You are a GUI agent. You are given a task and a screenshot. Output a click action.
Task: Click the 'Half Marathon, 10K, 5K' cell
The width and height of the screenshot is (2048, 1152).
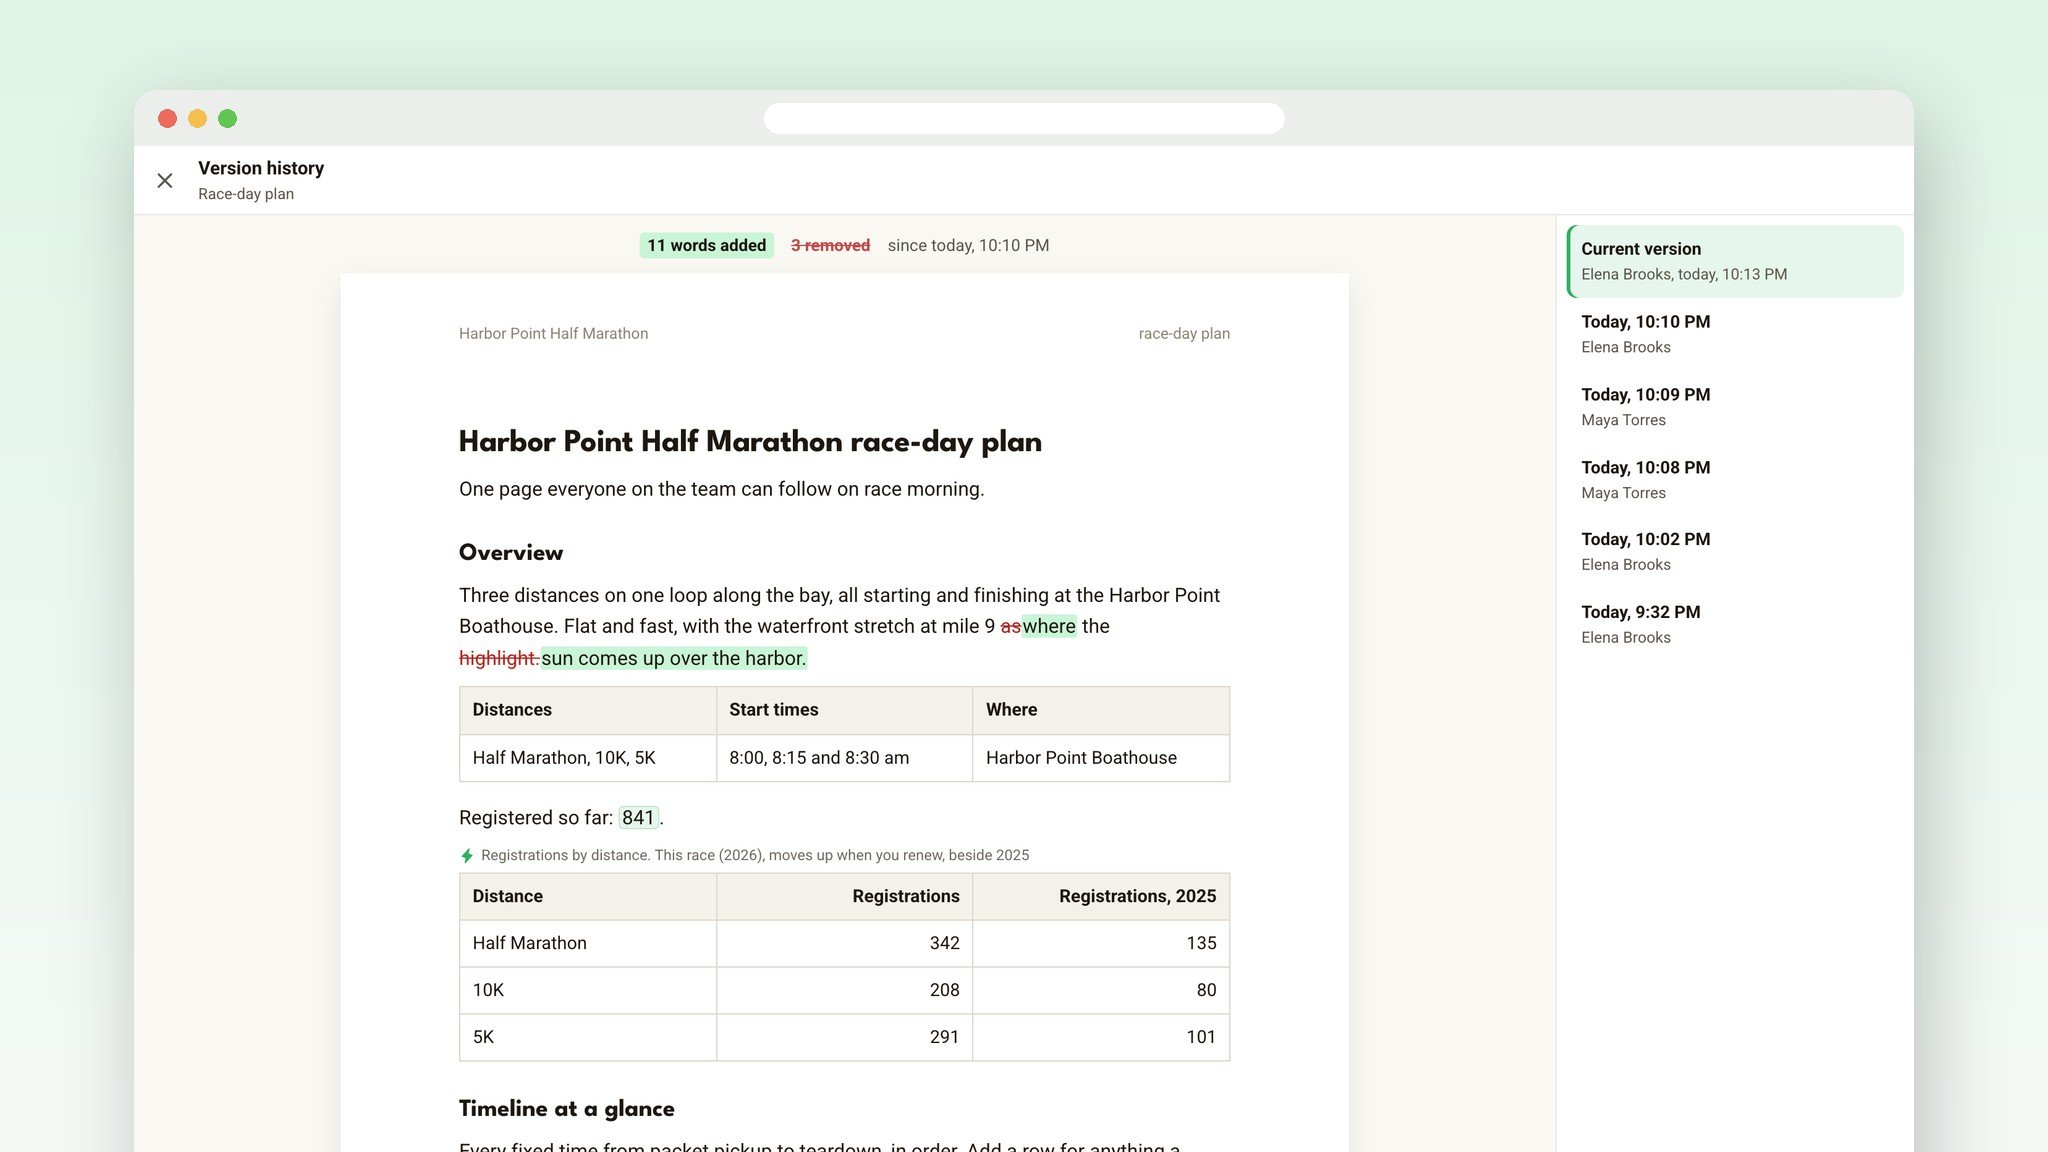tap(588, 758)
